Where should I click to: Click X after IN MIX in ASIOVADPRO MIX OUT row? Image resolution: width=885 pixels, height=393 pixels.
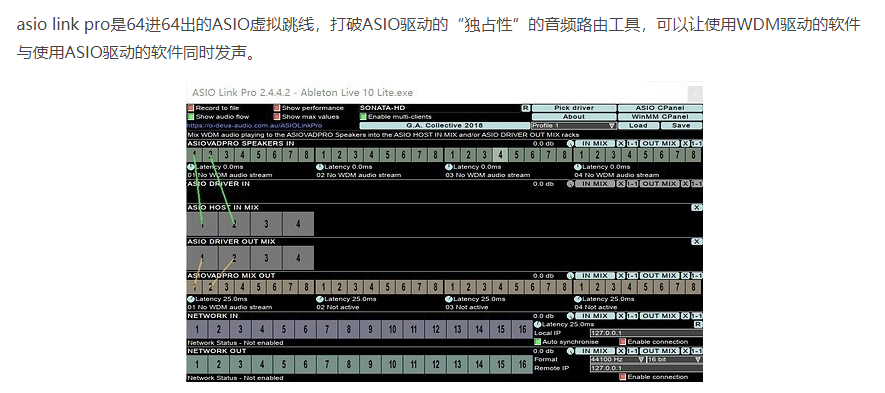tap(621, 276)
